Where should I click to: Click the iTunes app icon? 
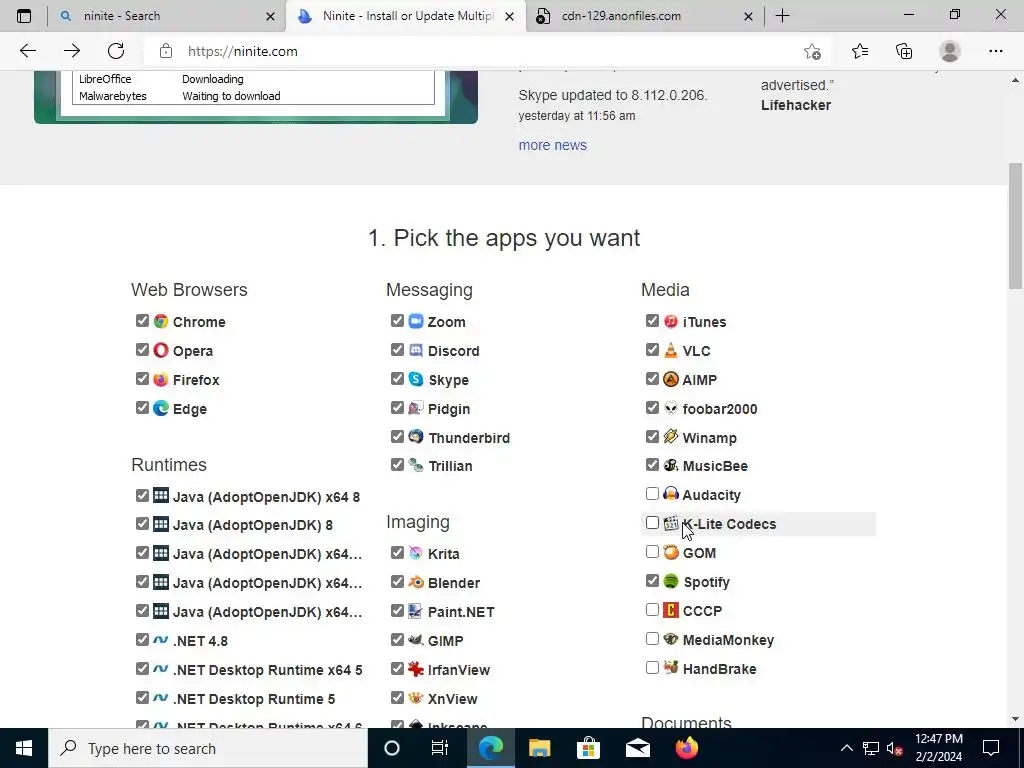671,321
